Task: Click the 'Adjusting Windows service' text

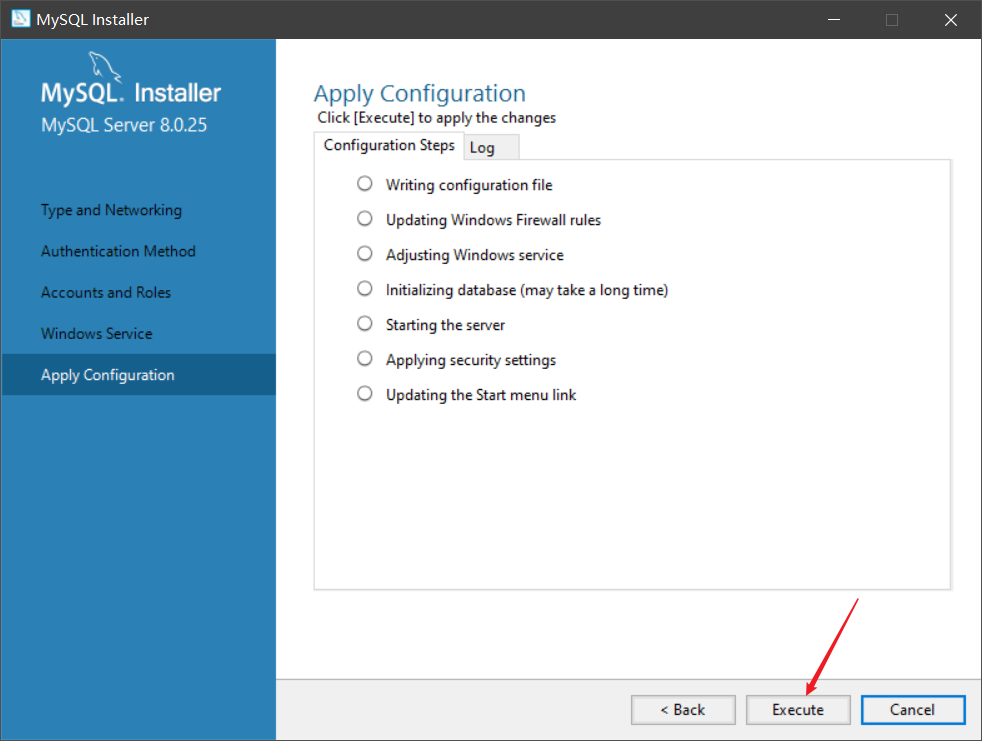Action: (x=475, y=256)
